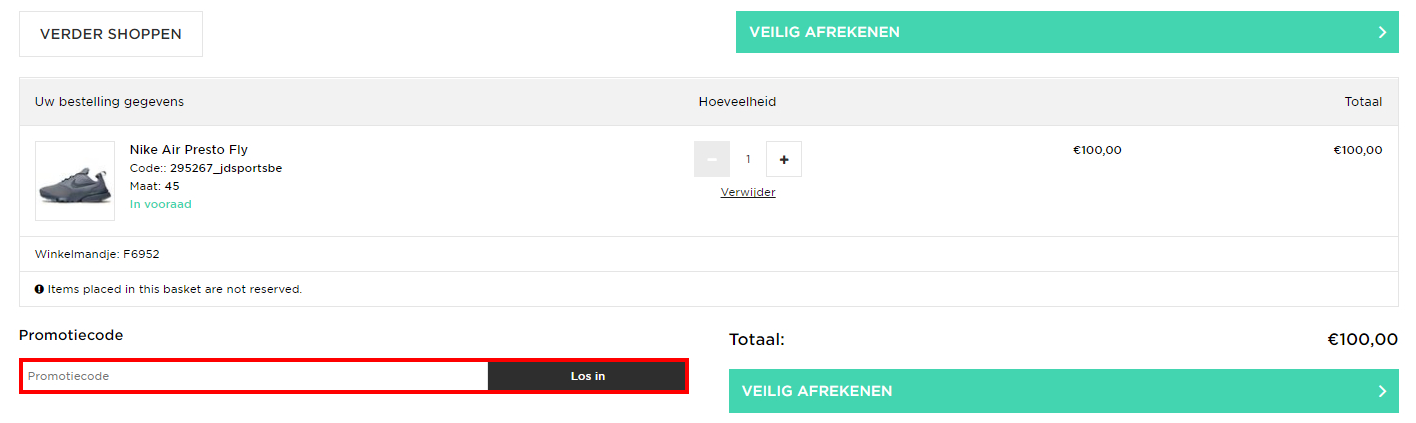This screenshot has height=423, width=1416.
Task: Click the Winkelmandje F6952 basket reference
Action: (x=97, y=254)
